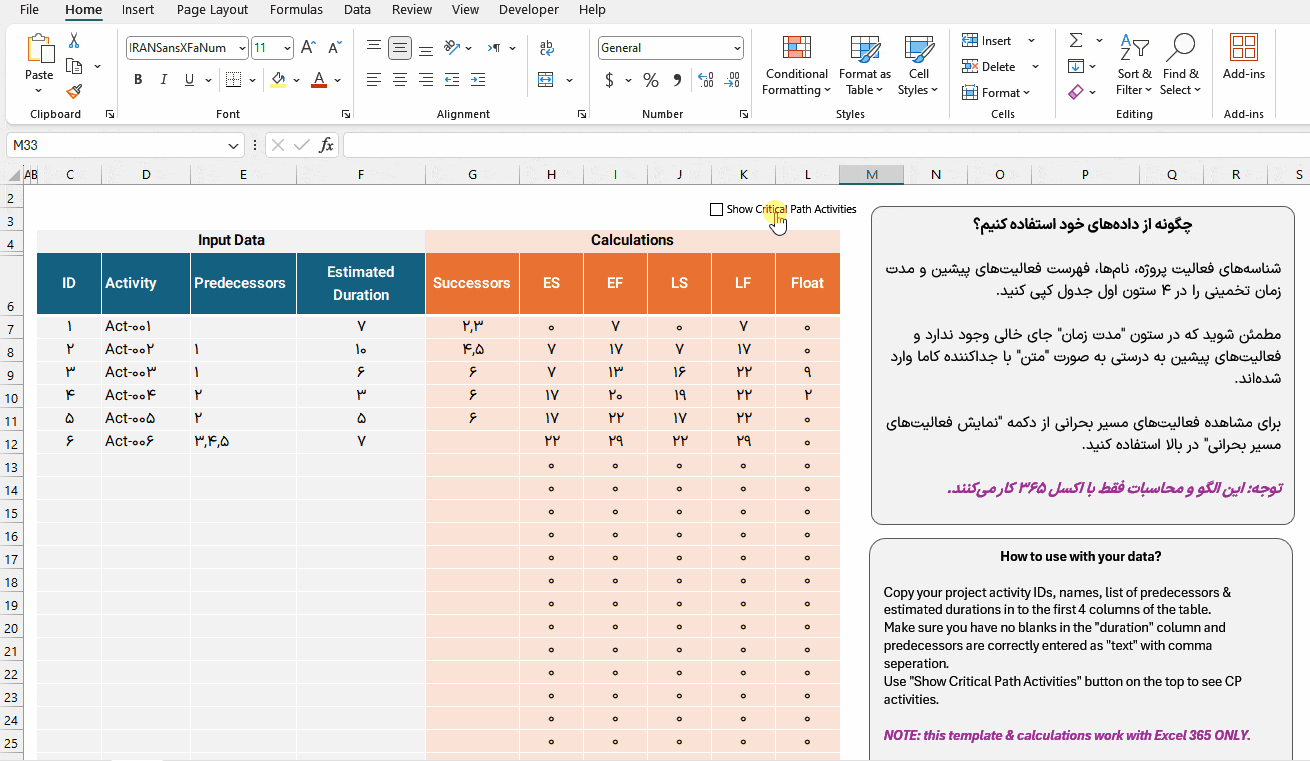Viewport: 1310px width, 761px height.
Task: Switch to the Data tab
Action: [x=357, y=9]
